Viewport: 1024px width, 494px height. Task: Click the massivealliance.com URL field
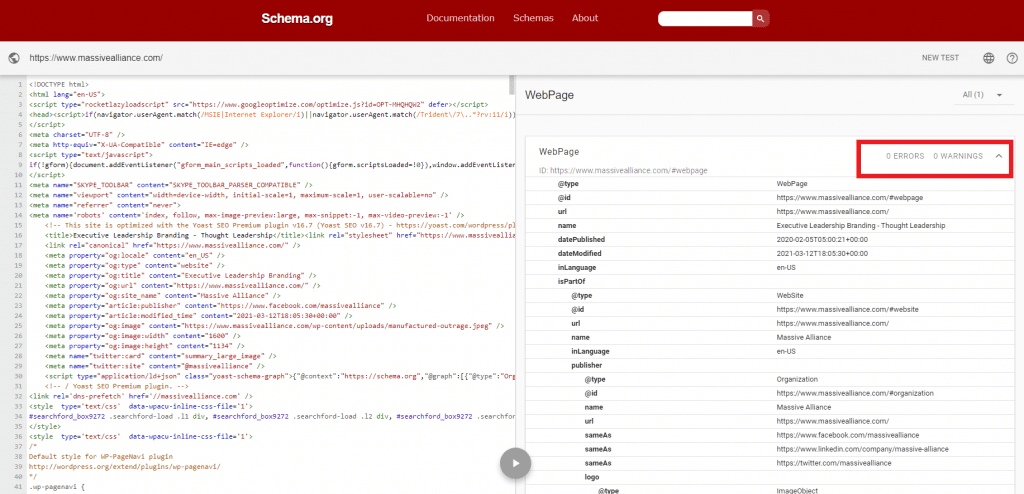95,58
